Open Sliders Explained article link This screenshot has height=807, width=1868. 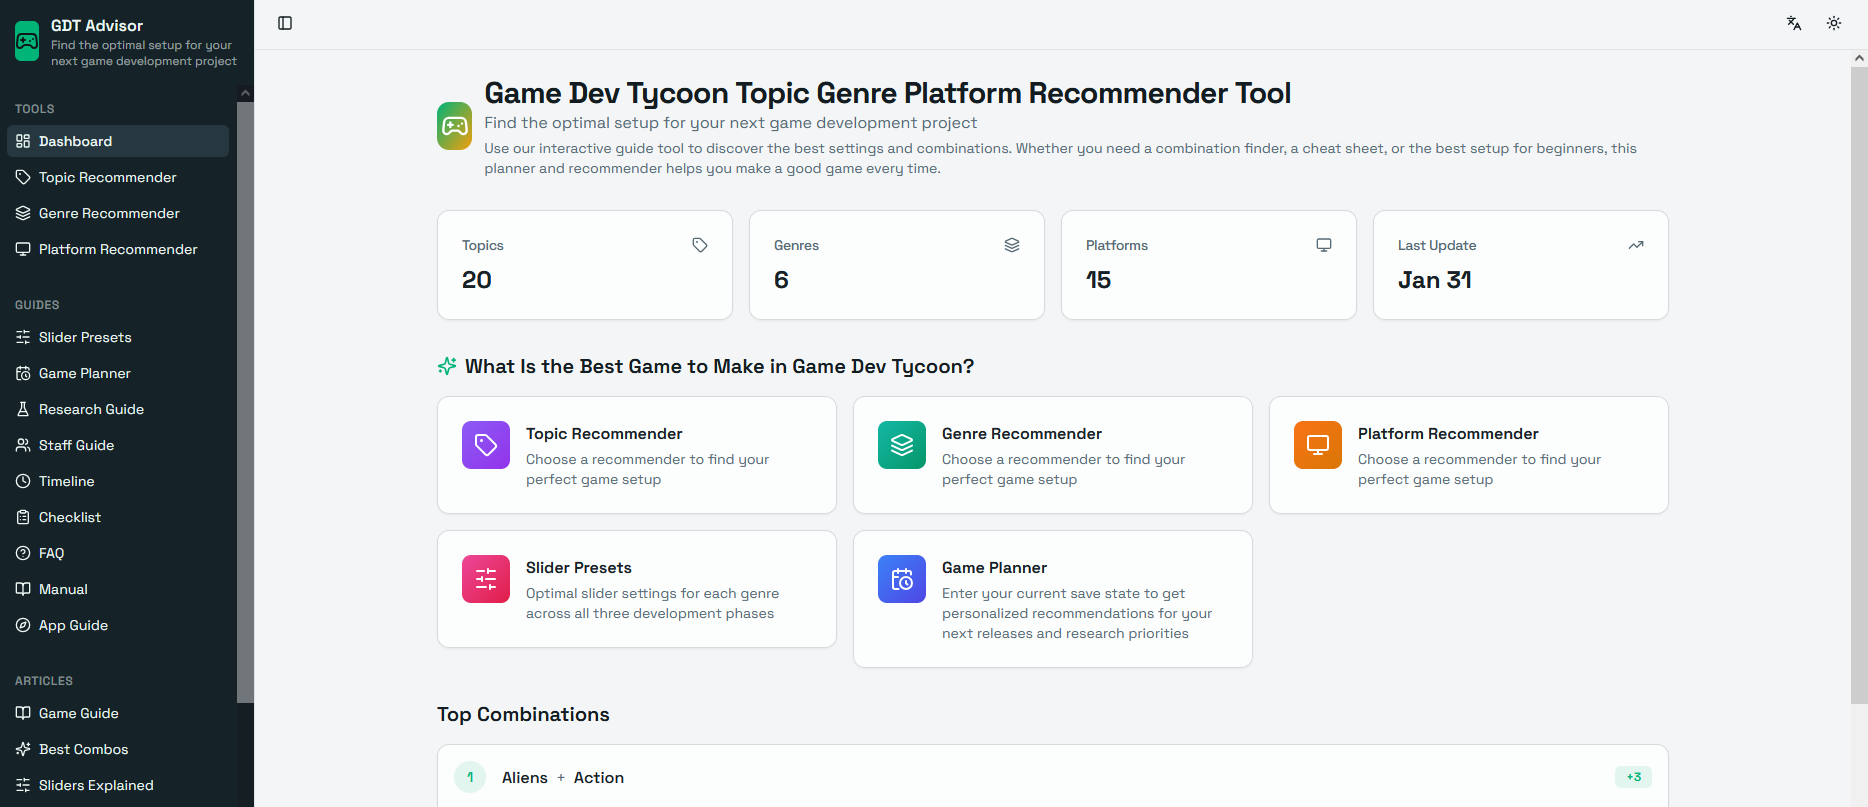pyautogui.click(x=118, y=785)
